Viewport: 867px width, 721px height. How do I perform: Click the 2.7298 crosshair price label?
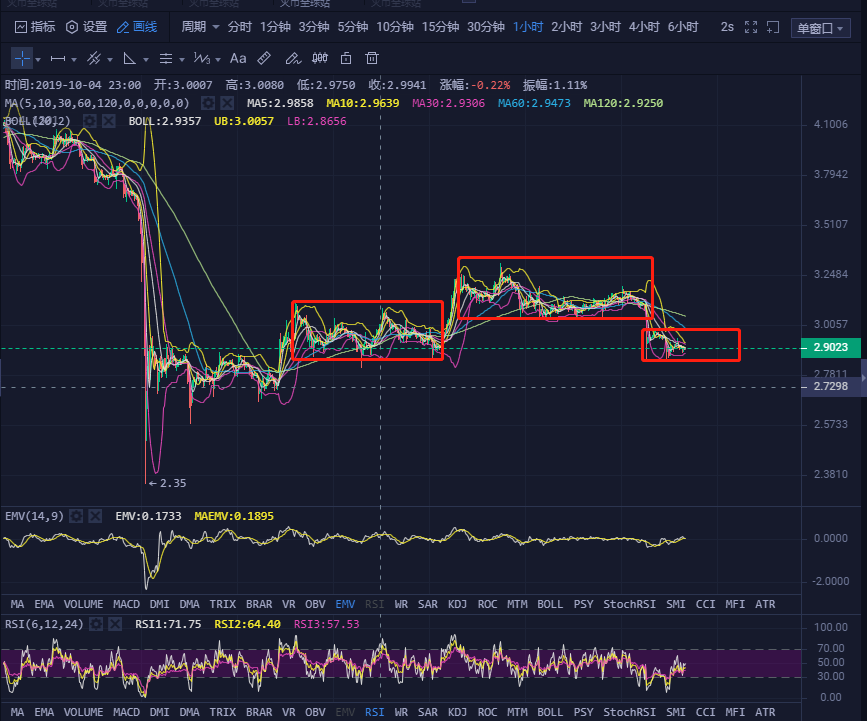coord(831,386)
